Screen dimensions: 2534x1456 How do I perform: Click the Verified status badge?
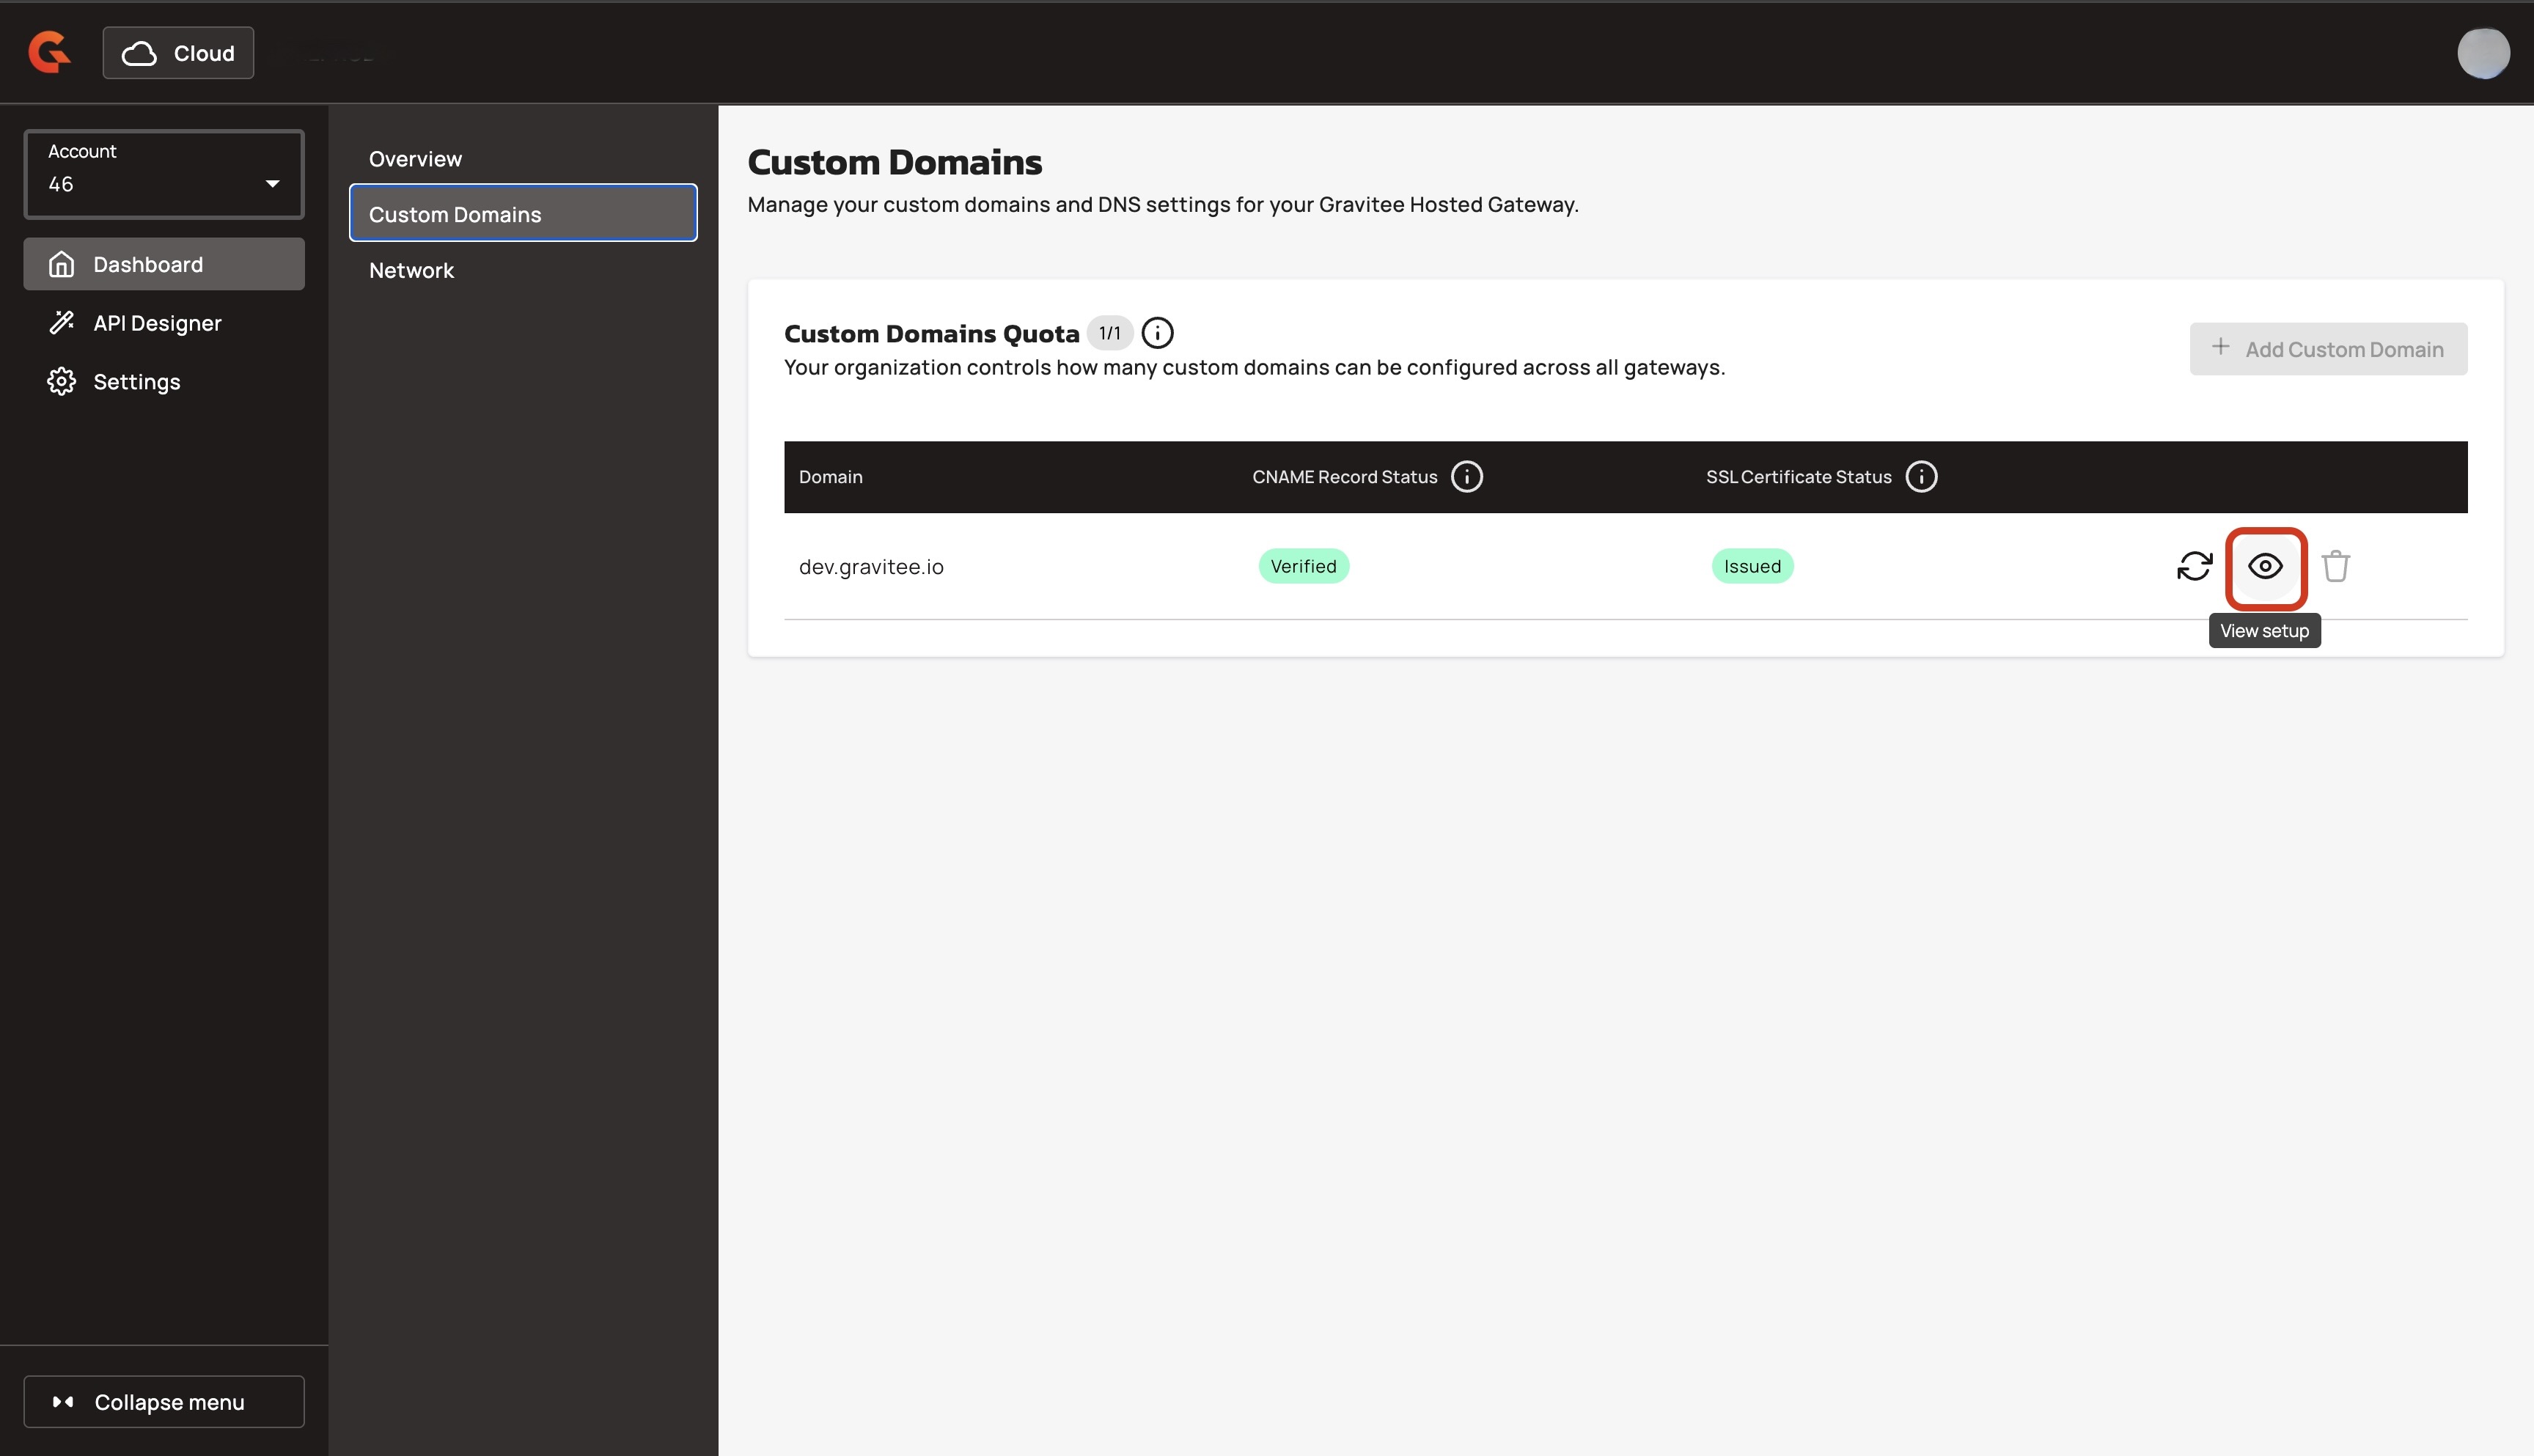pos(1303,566)
